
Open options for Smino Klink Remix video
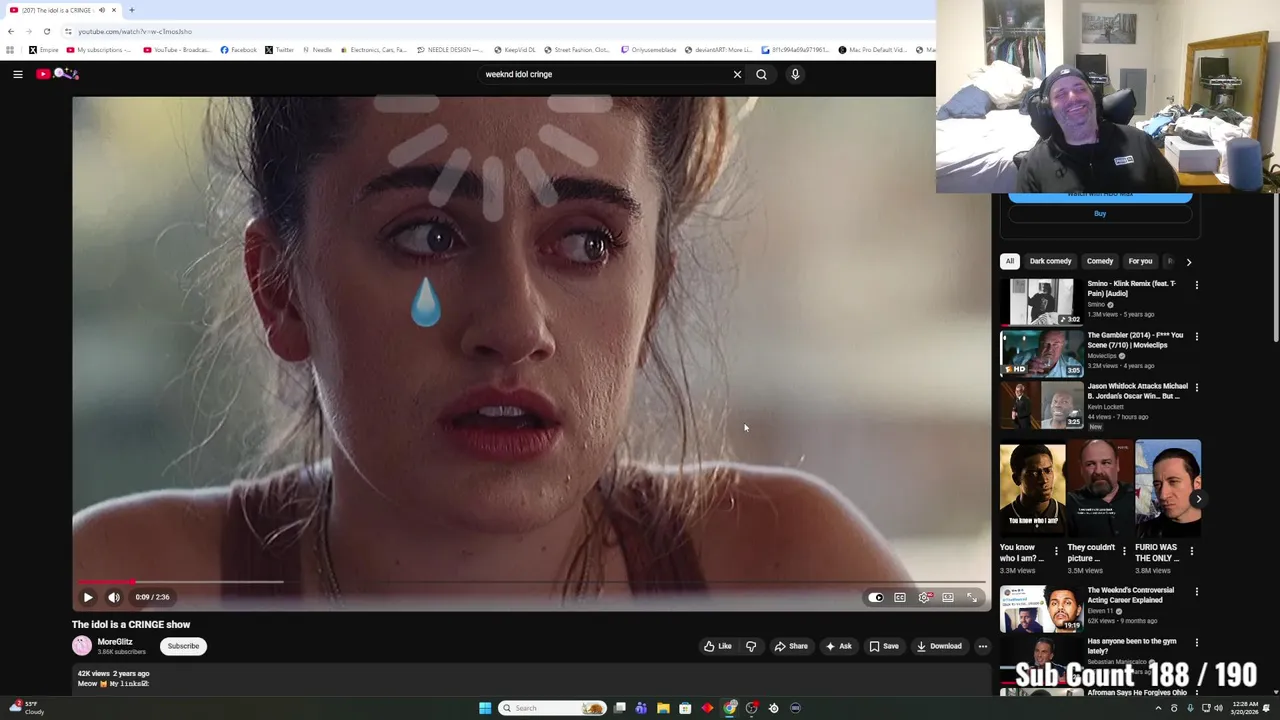[1196, 285]
